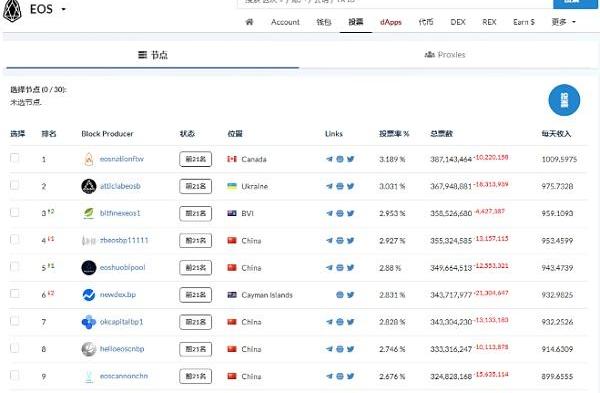Open the eoscannonchn producer link
This screenshot has height=393, width=600.
(124, 376)
